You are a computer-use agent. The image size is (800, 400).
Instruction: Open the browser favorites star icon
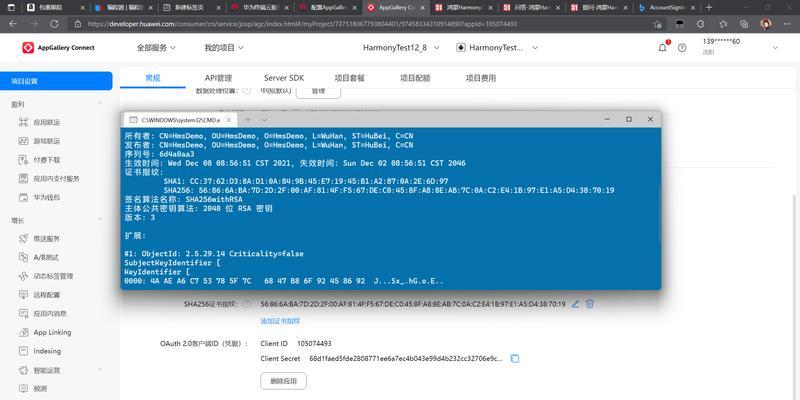(723, 24)
